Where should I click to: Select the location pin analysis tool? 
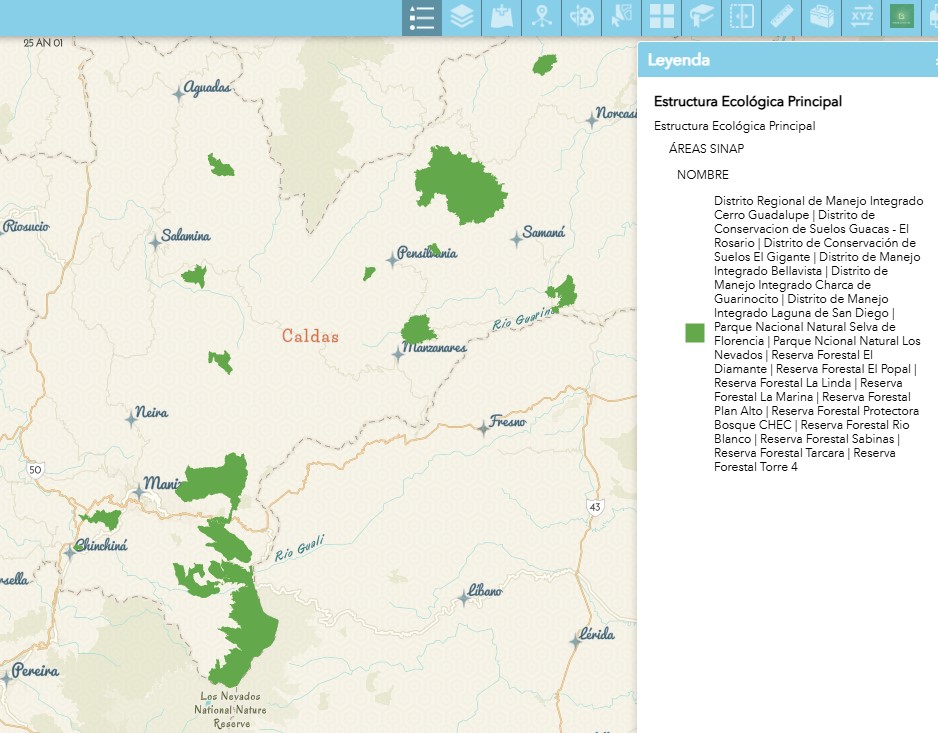(541, 18)
